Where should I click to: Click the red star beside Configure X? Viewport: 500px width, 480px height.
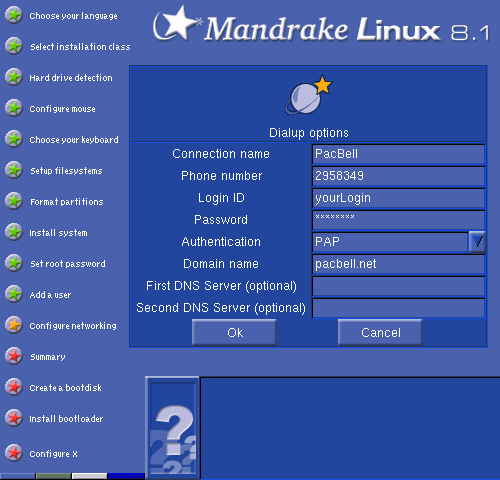point(14,453)
